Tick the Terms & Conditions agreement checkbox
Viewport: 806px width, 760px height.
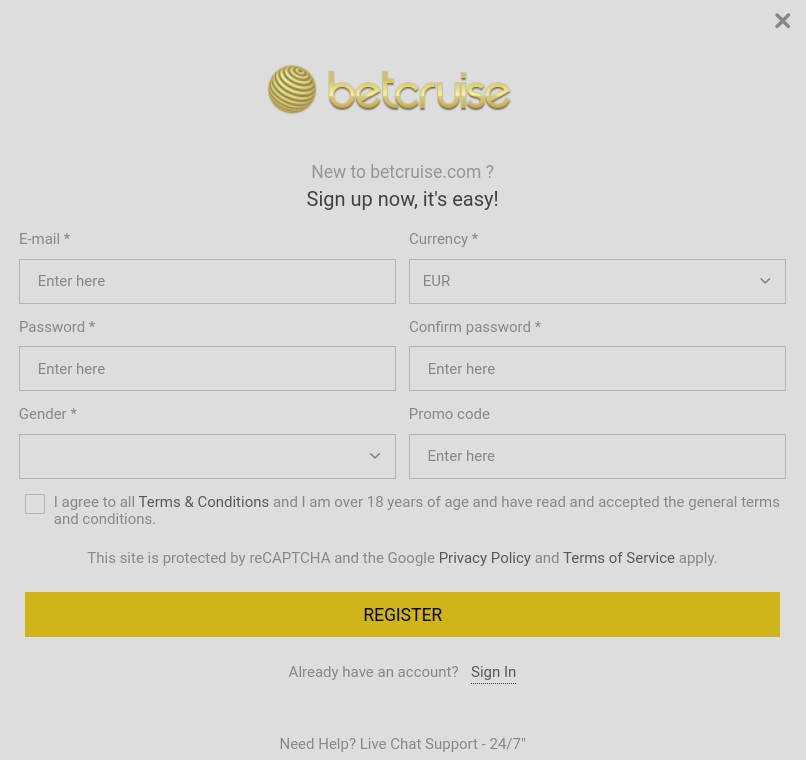coord(35,504)
